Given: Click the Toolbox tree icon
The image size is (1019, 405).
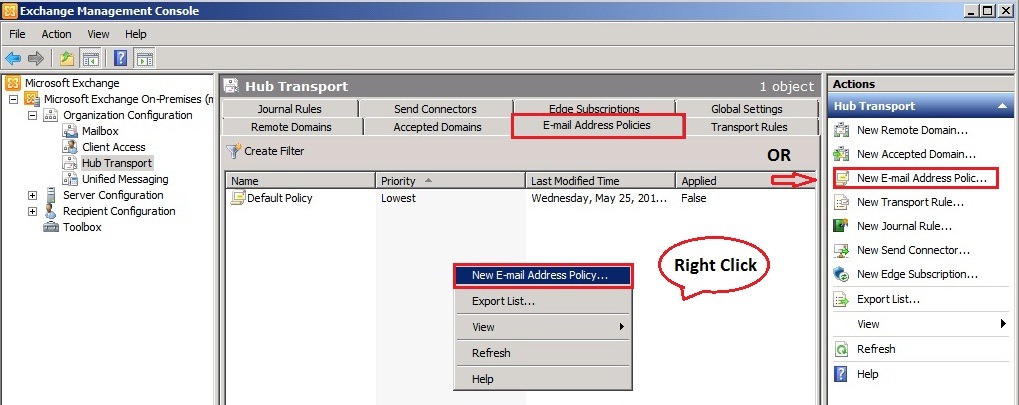Looking at the screenshot, I should tap(51, 227).
